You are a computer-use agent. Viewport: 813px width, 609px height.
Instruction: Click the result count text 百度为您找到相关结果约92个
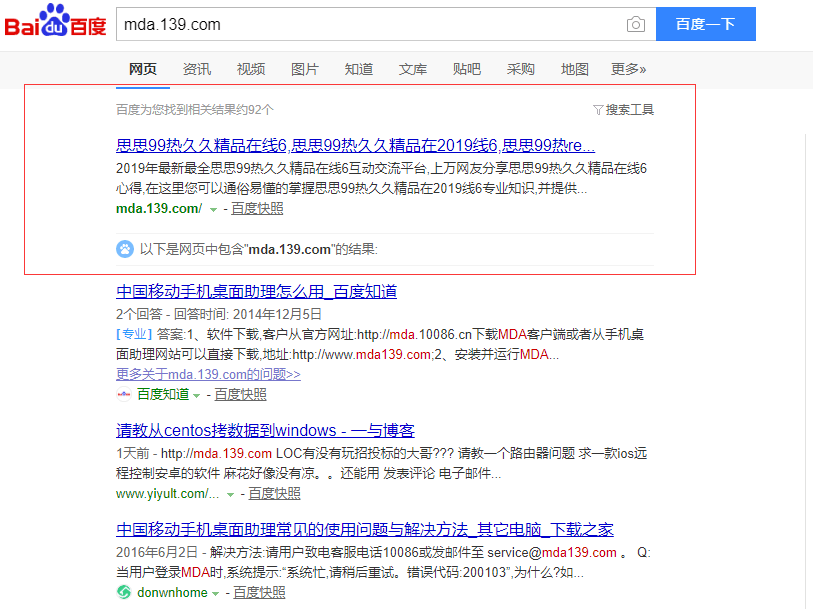[x=195, y=110]
